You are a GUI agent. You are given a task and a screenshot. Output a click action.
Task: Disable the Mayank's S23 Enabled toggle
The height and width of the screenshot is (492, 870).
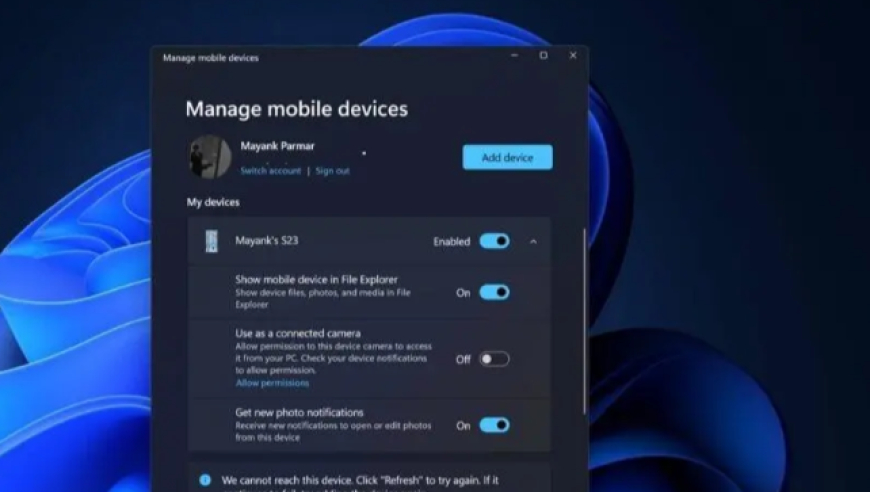(494, 241)
